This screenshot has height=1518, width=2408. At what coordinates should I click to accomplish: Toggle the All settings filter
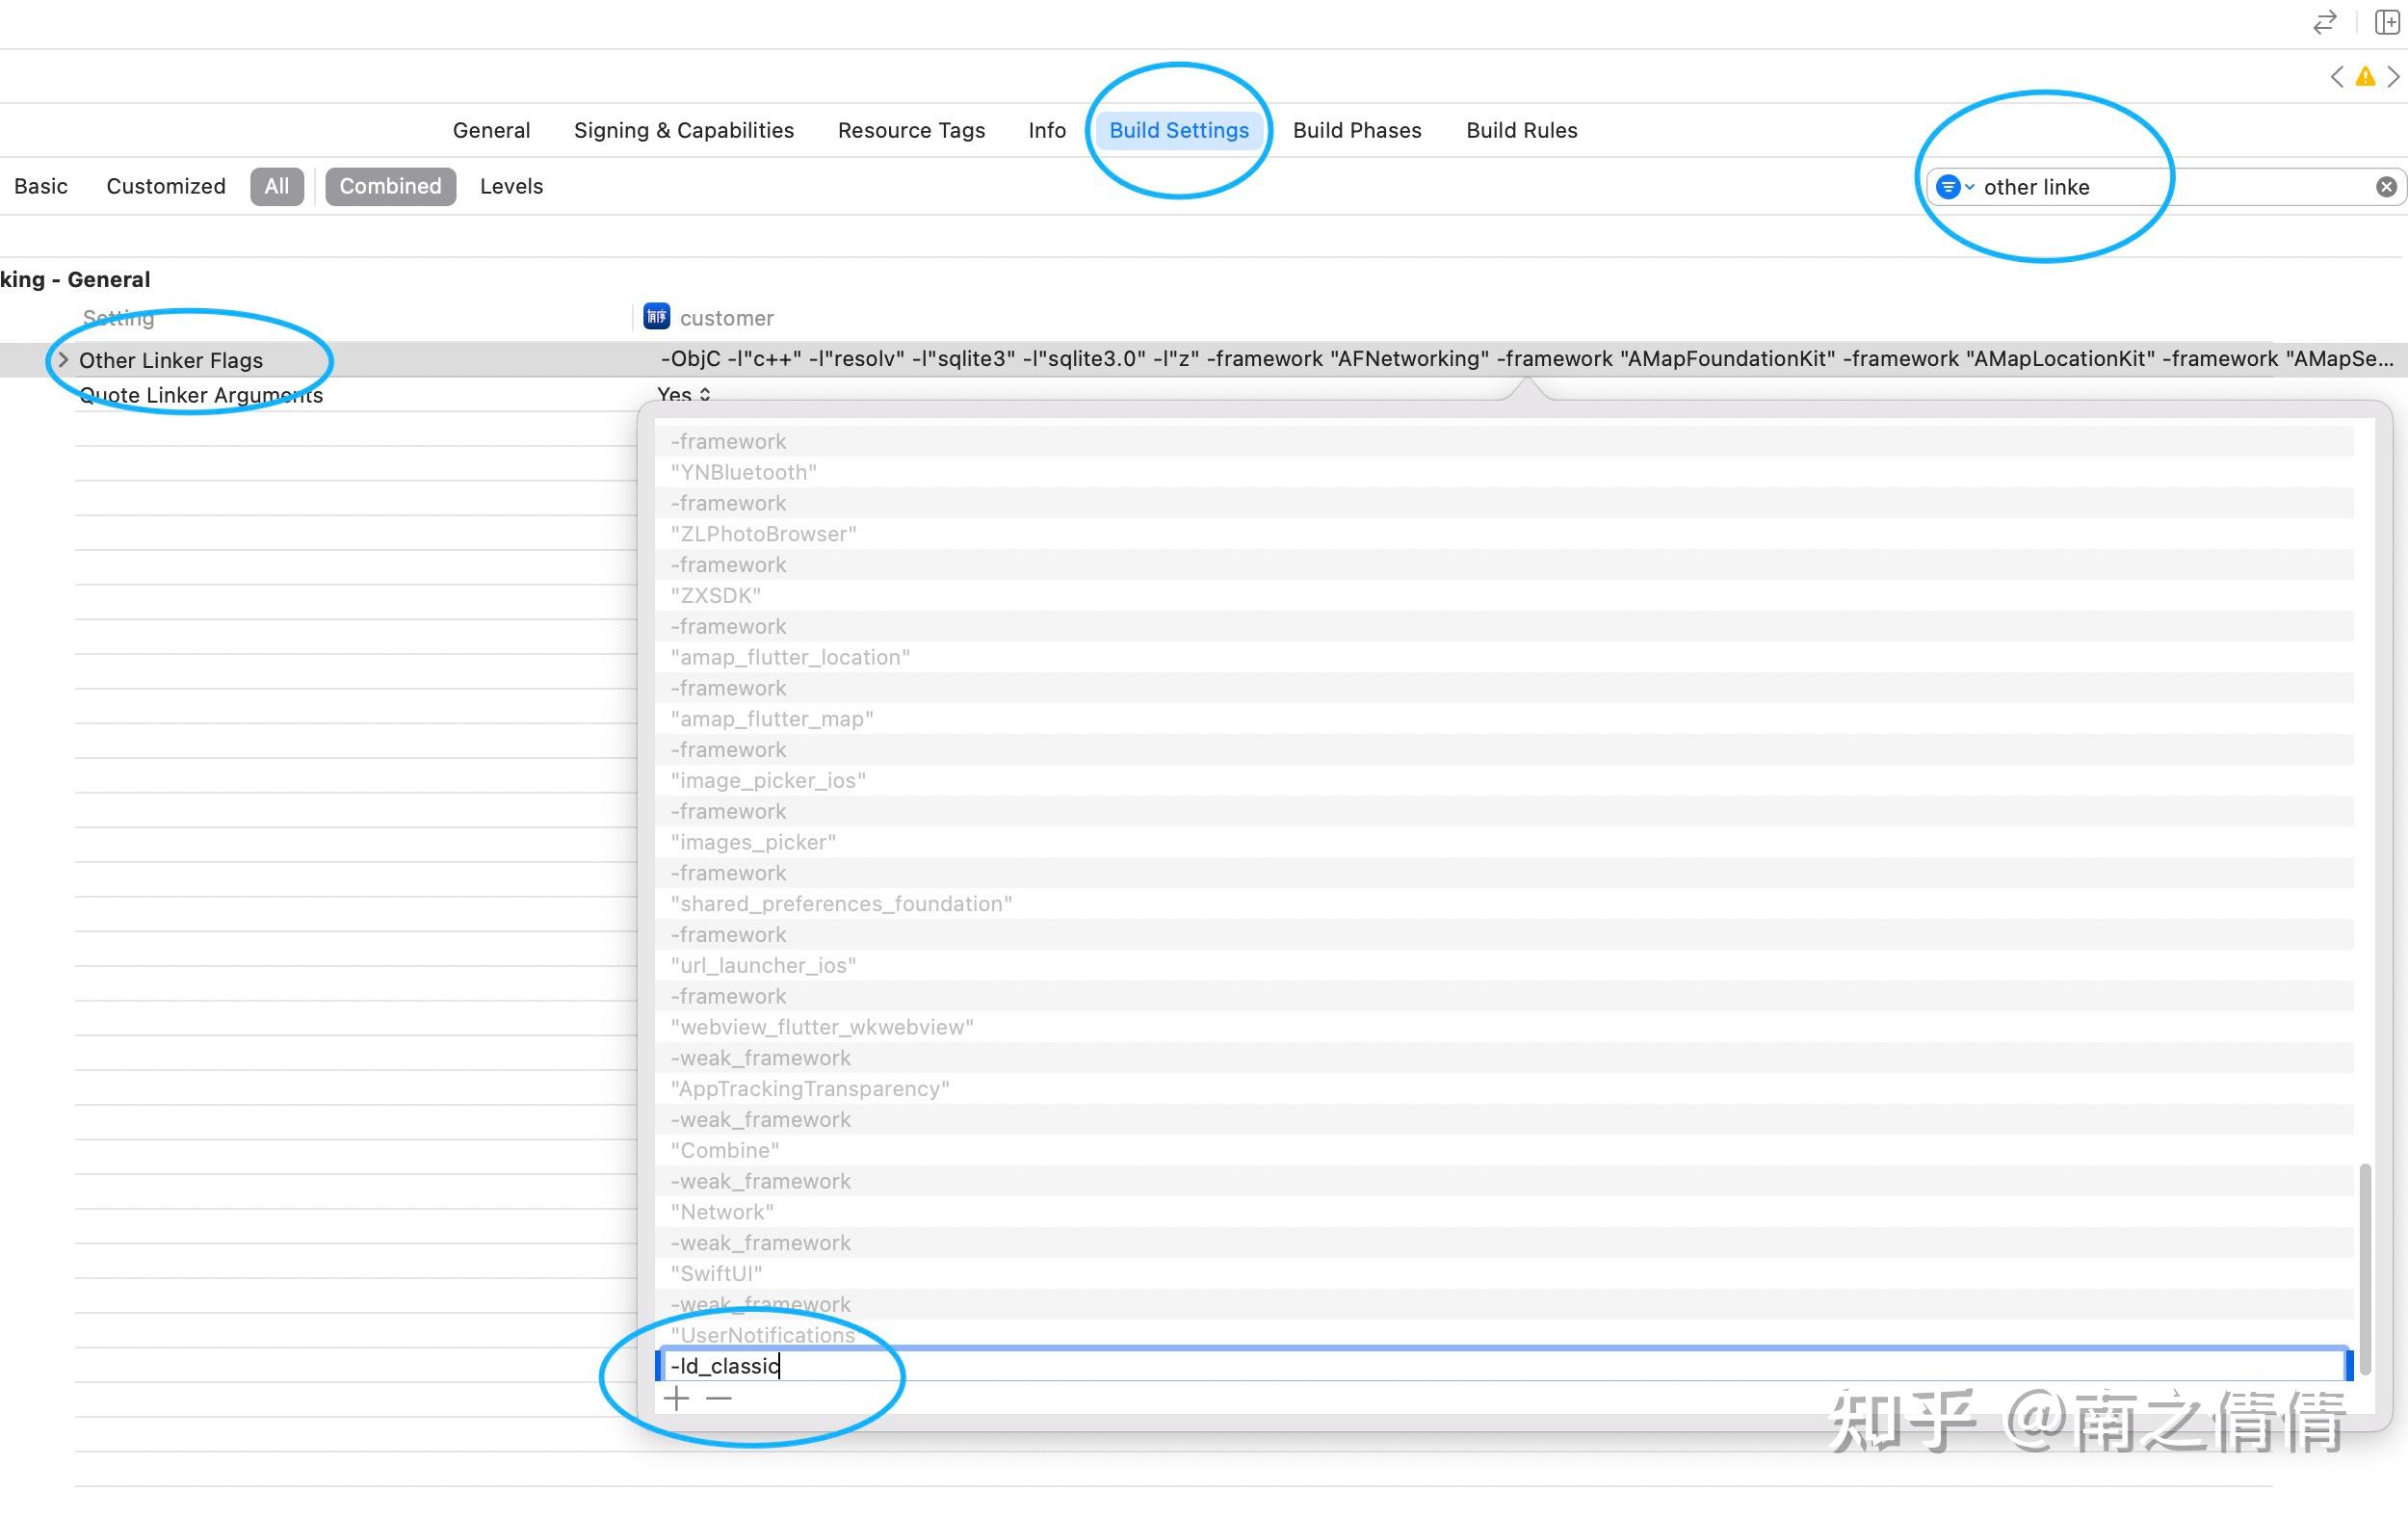point(277,186)
